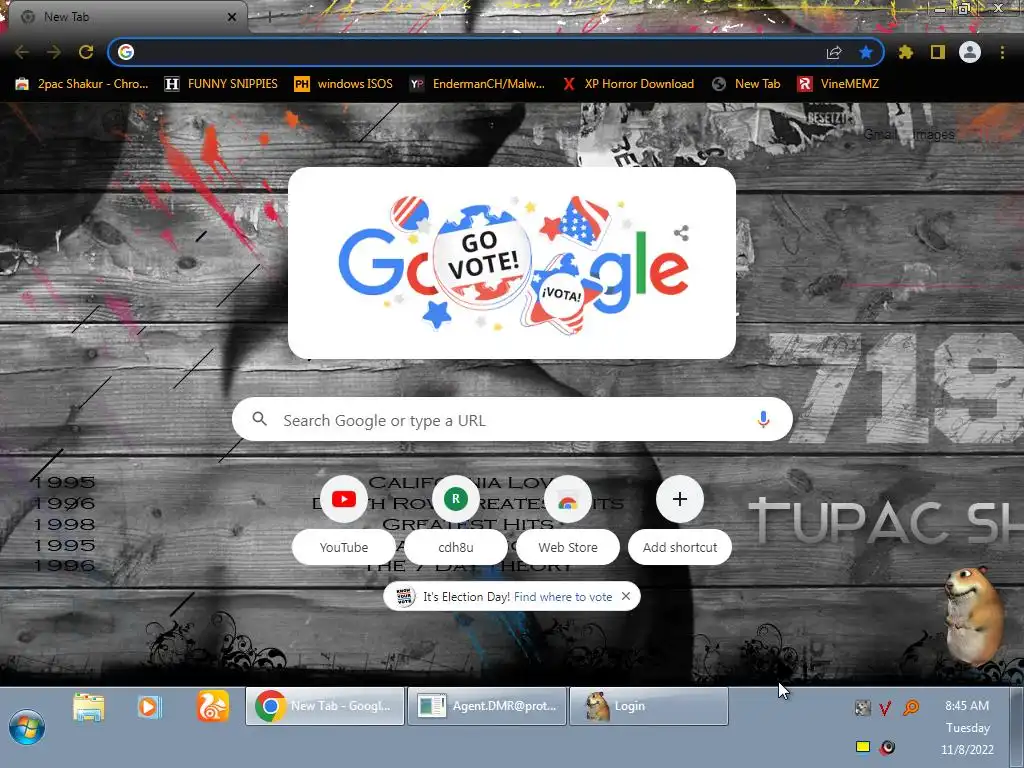Share this page via the share icon

(834, 52)
